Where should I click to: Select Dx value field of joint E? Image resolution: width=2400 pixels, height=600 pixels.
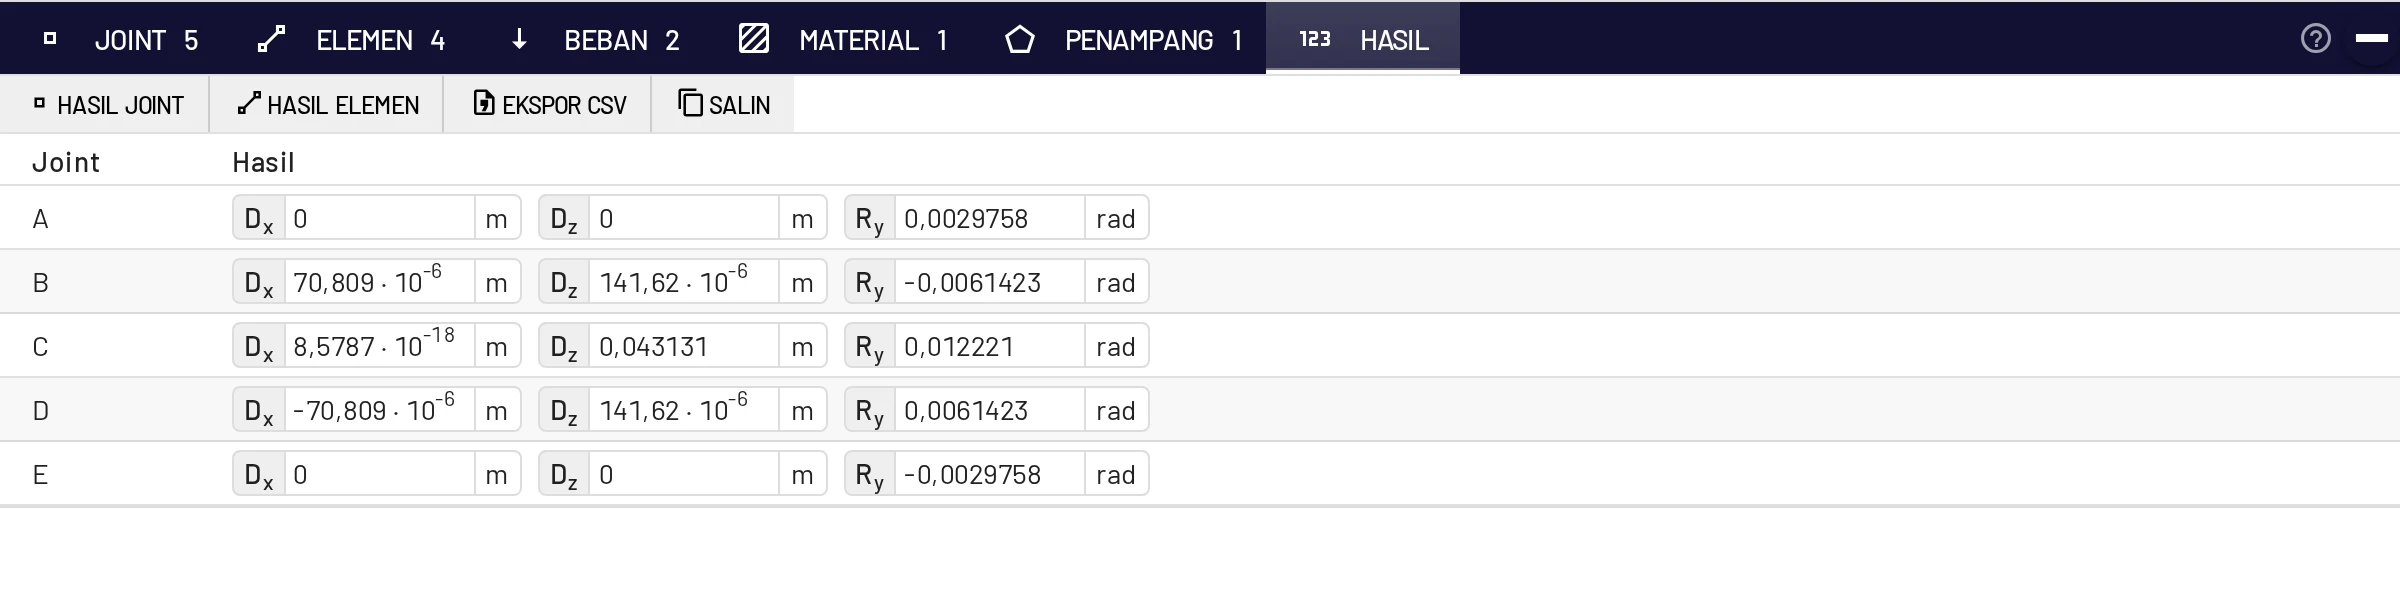point(380,474)
